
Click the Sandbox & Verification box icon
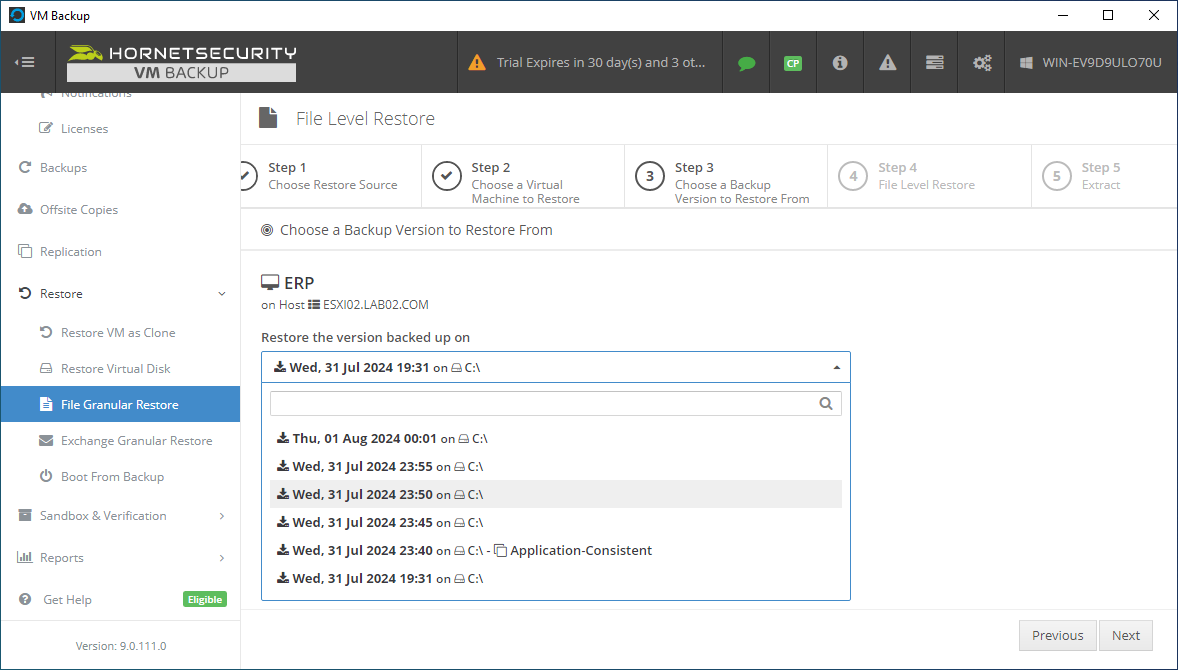[25, 515]
